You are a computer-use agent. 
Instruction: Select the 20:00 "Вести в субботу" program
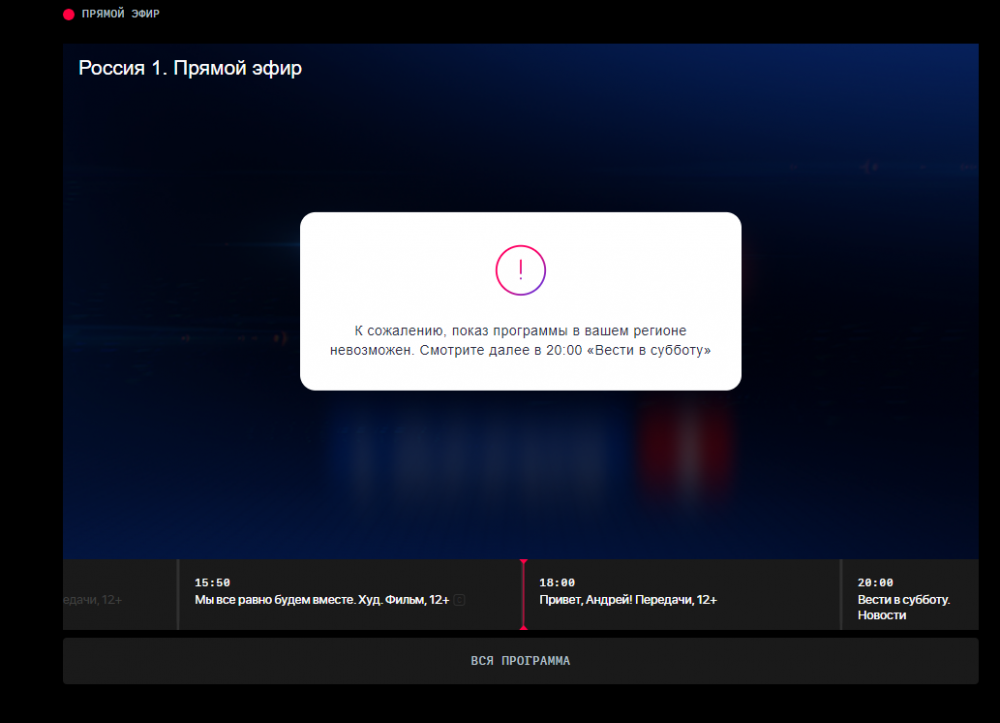[910, 594]
